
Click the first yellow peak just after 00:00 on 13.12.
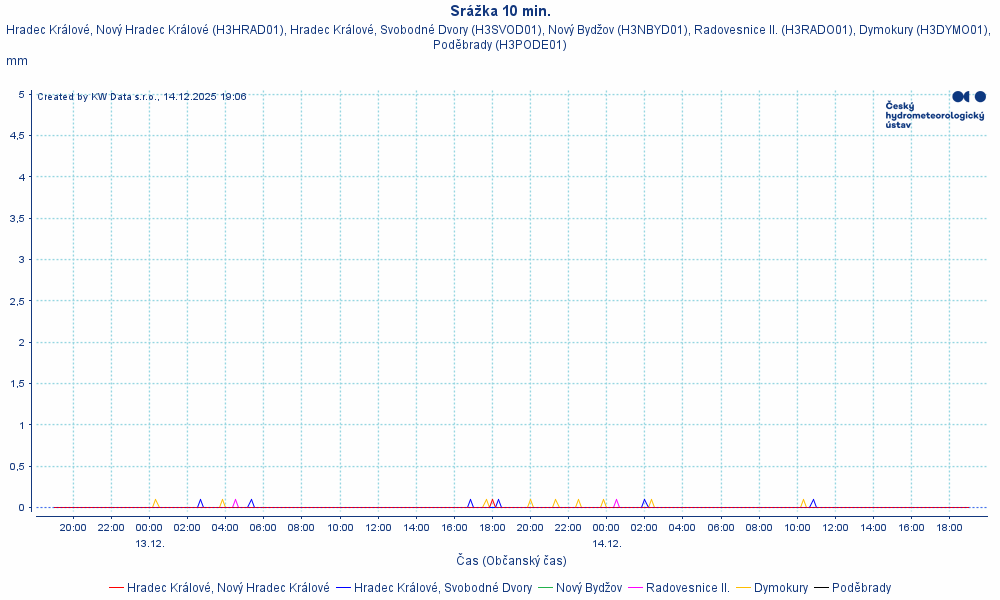pyautogui.click(x=155, y=503)
